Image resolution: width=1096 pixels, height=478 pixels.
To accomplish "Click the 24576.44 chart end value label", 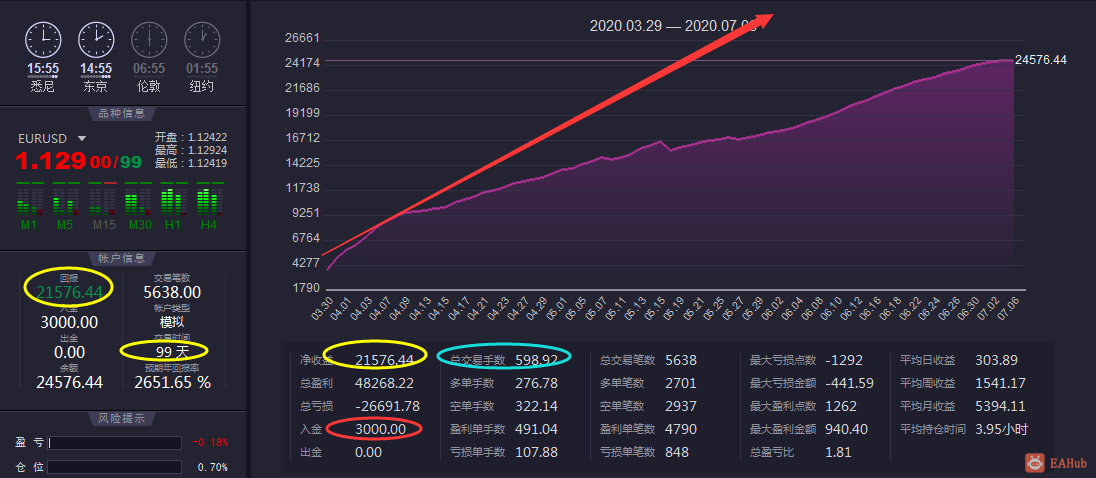I will point(1041,60).
